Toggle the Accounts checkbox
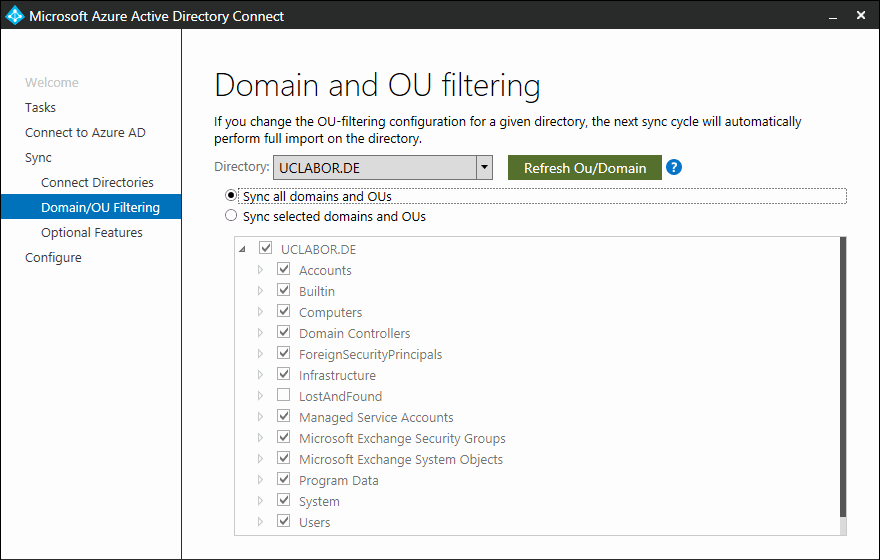This screenshot has width=880, height=560. pos(283,269)
